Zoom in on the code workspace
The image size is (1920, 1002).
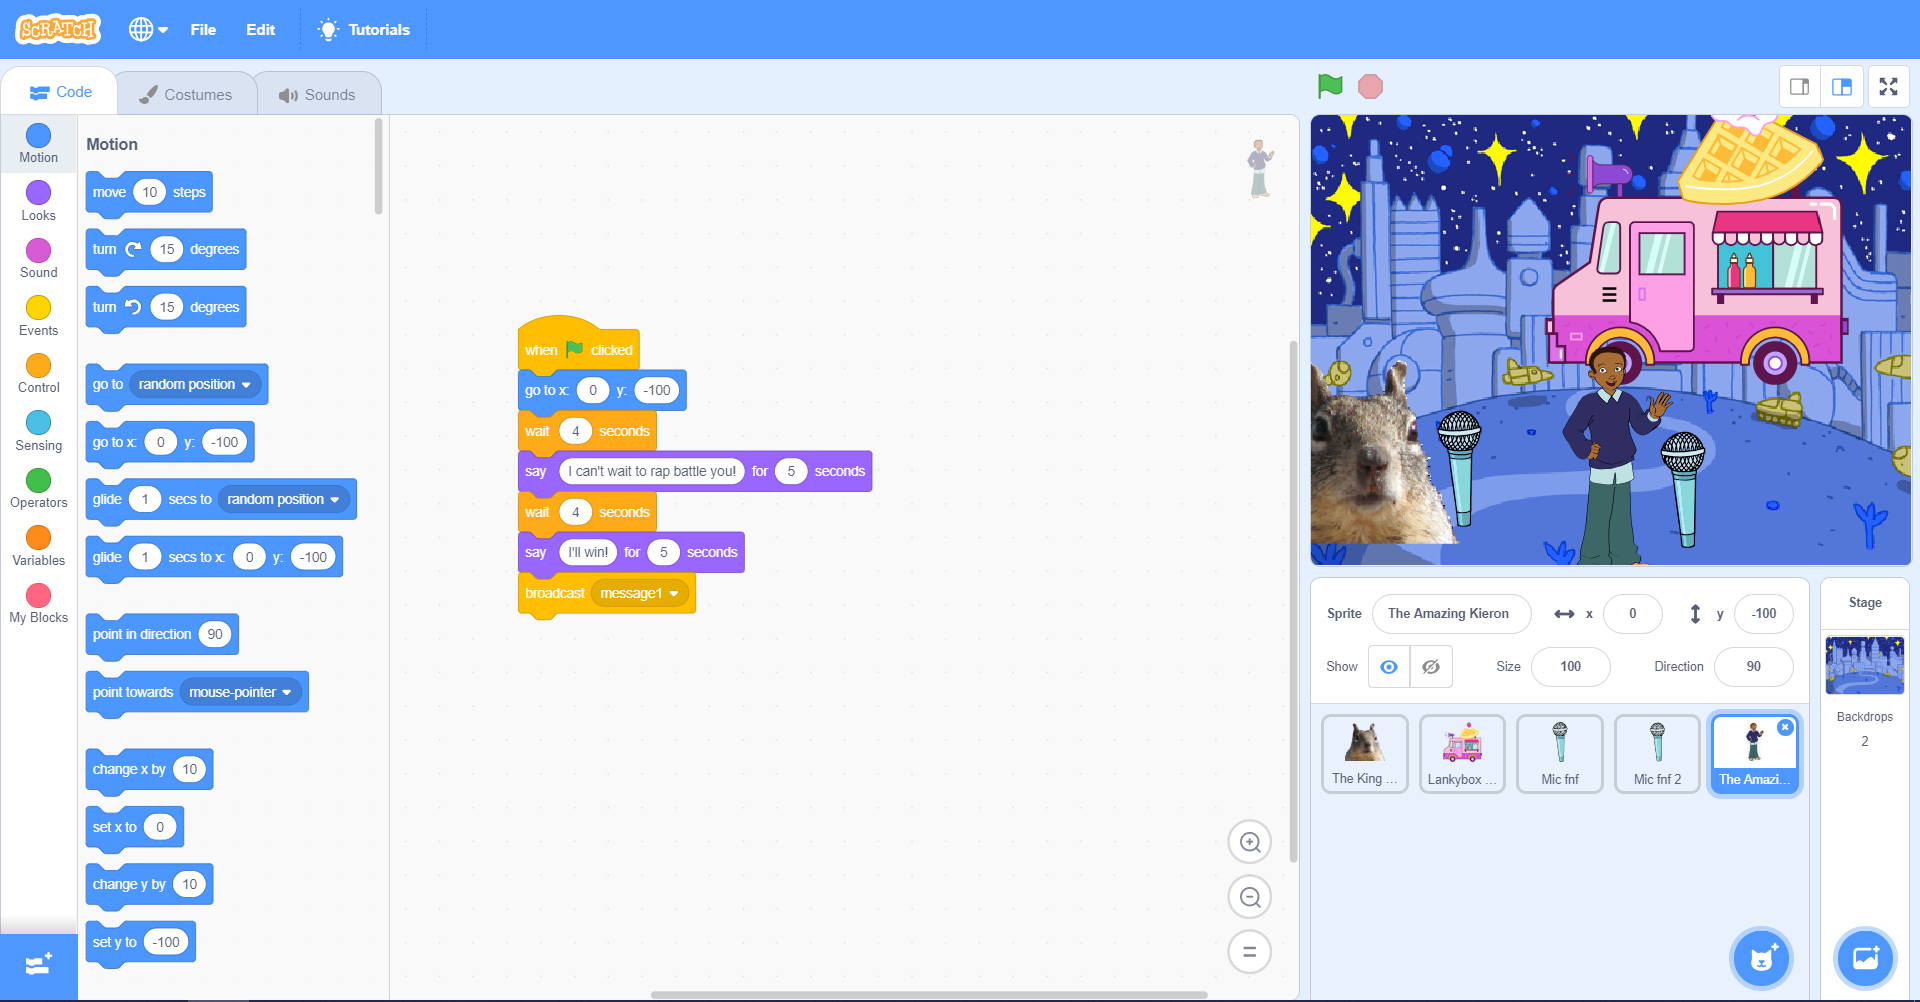point(1249,842)
